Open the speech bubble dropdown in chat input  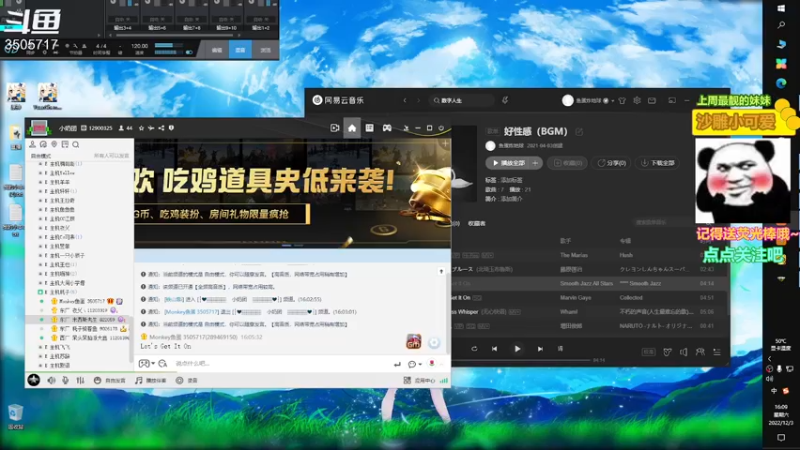point(414,364)
